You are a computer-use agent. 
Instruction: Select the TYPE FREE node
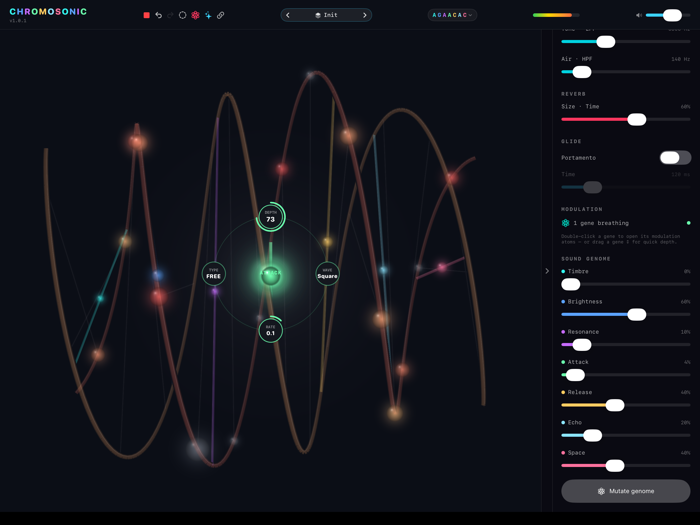[x=213, y=274]
